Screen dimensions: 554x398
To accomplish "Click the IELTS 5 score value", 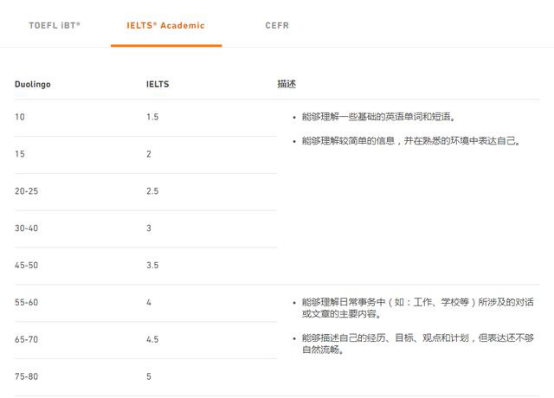I will pyautogui.click(x=149, y=377).
